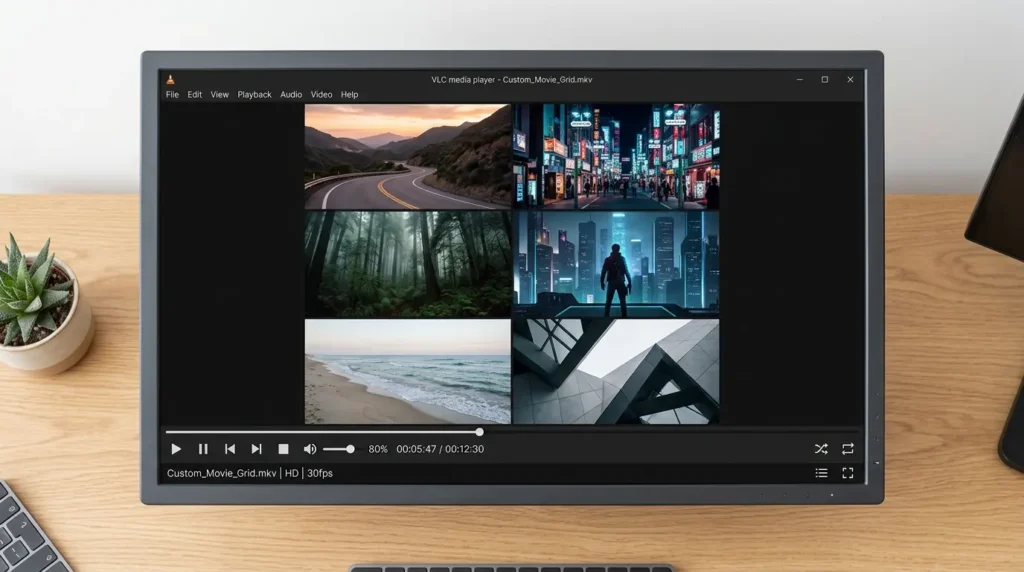Viewport: 1024px width, 572px height.
Task: Open the playlist view
Action: point(822,473)
